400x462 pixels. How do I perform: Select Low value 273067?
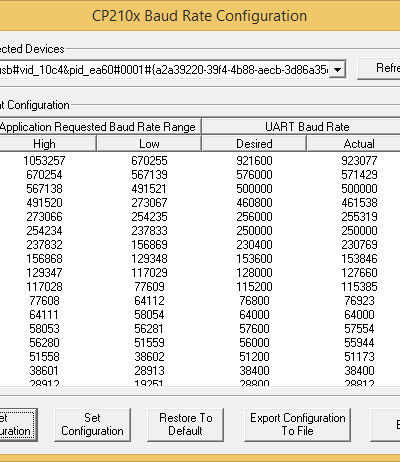149,203
